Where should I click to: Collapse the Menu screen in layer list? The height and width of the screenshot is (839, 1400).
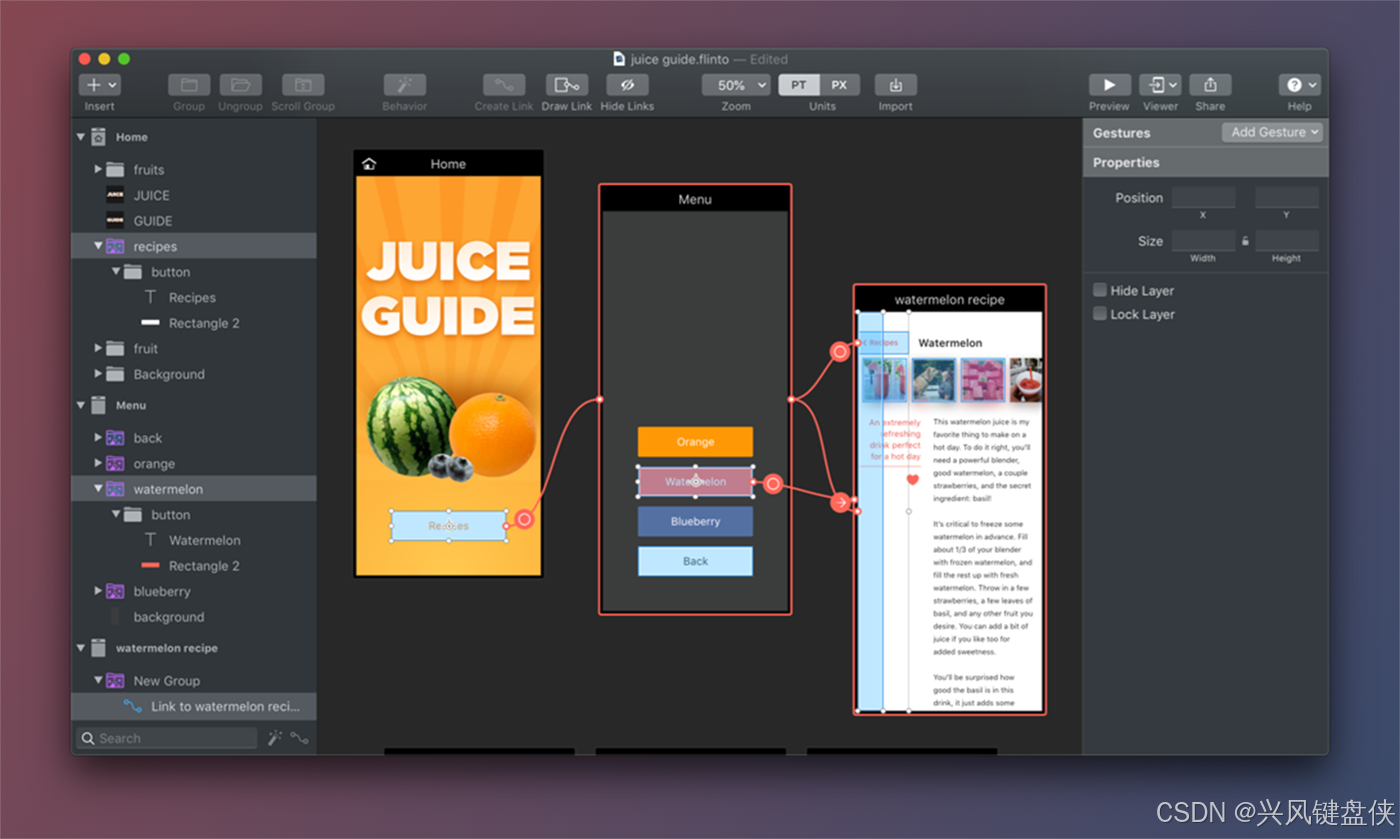click(81, 405)
